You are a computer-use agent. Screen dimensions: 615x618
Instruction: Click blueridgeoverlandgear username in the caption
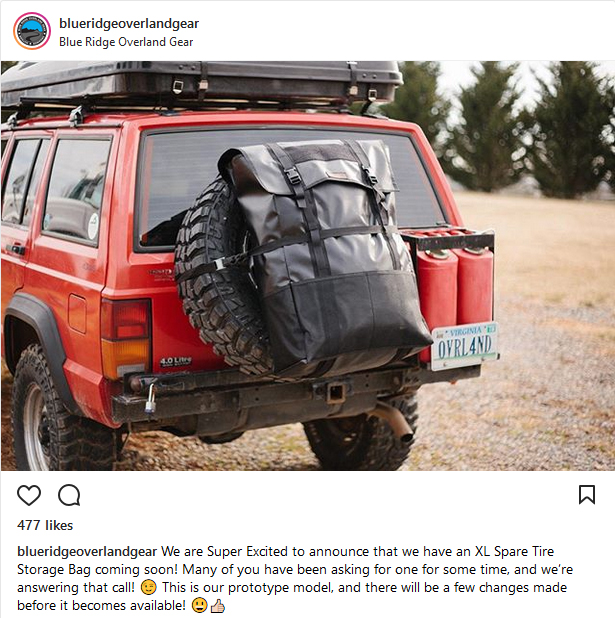87,551
